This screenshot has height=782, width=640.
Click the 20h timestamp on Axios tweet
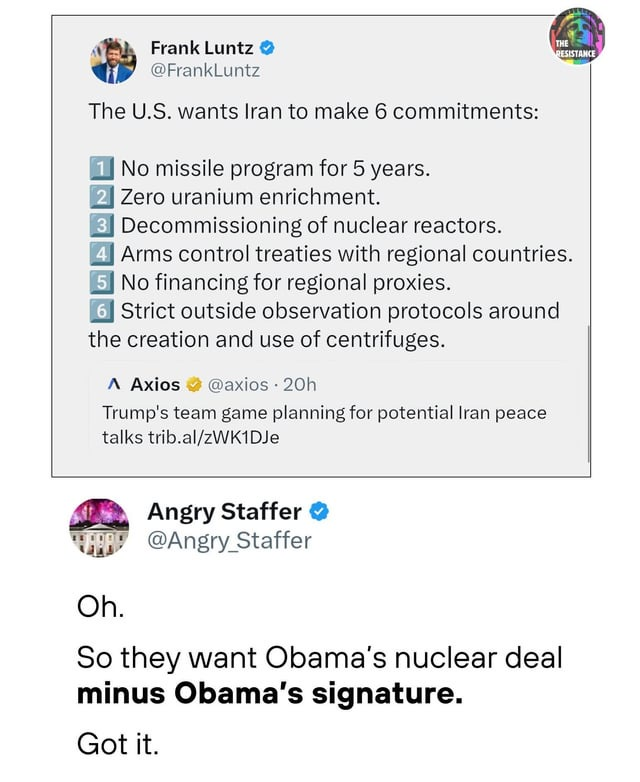299,384
